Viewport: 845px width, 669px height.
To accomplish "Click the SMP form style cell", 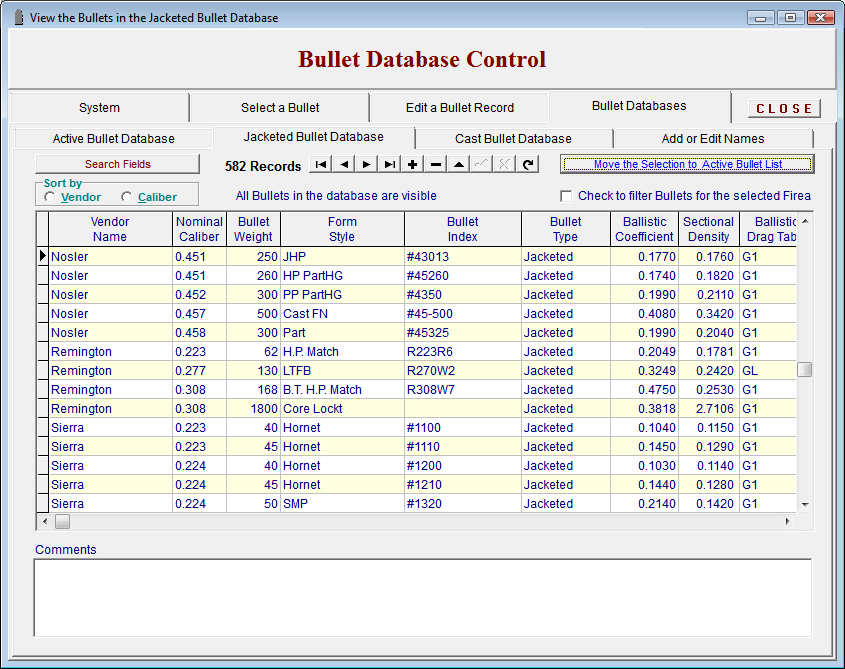I will [x=342, y=504].
